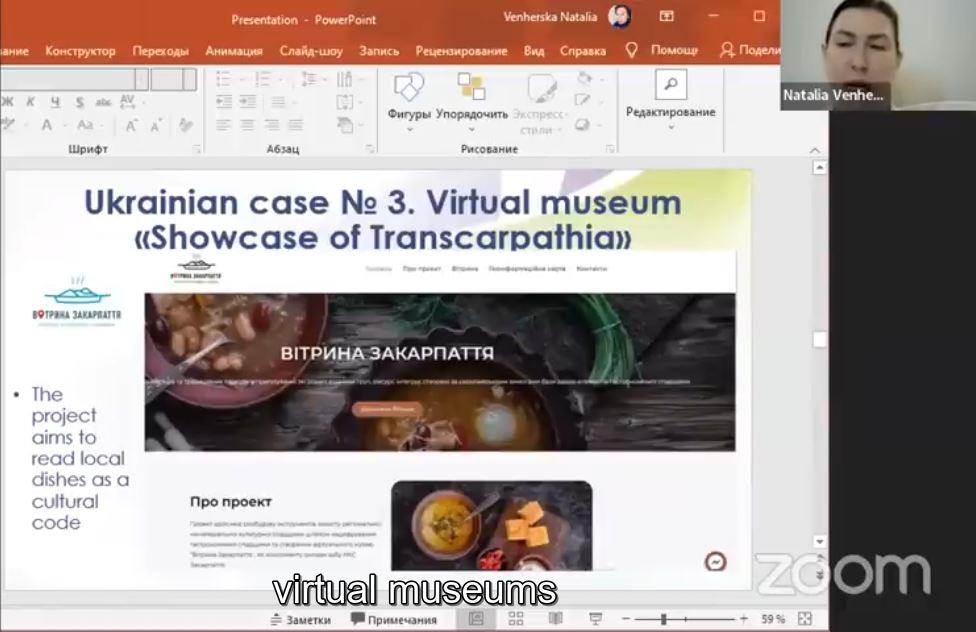Center the paragraph text

click(x=248, y=125)
